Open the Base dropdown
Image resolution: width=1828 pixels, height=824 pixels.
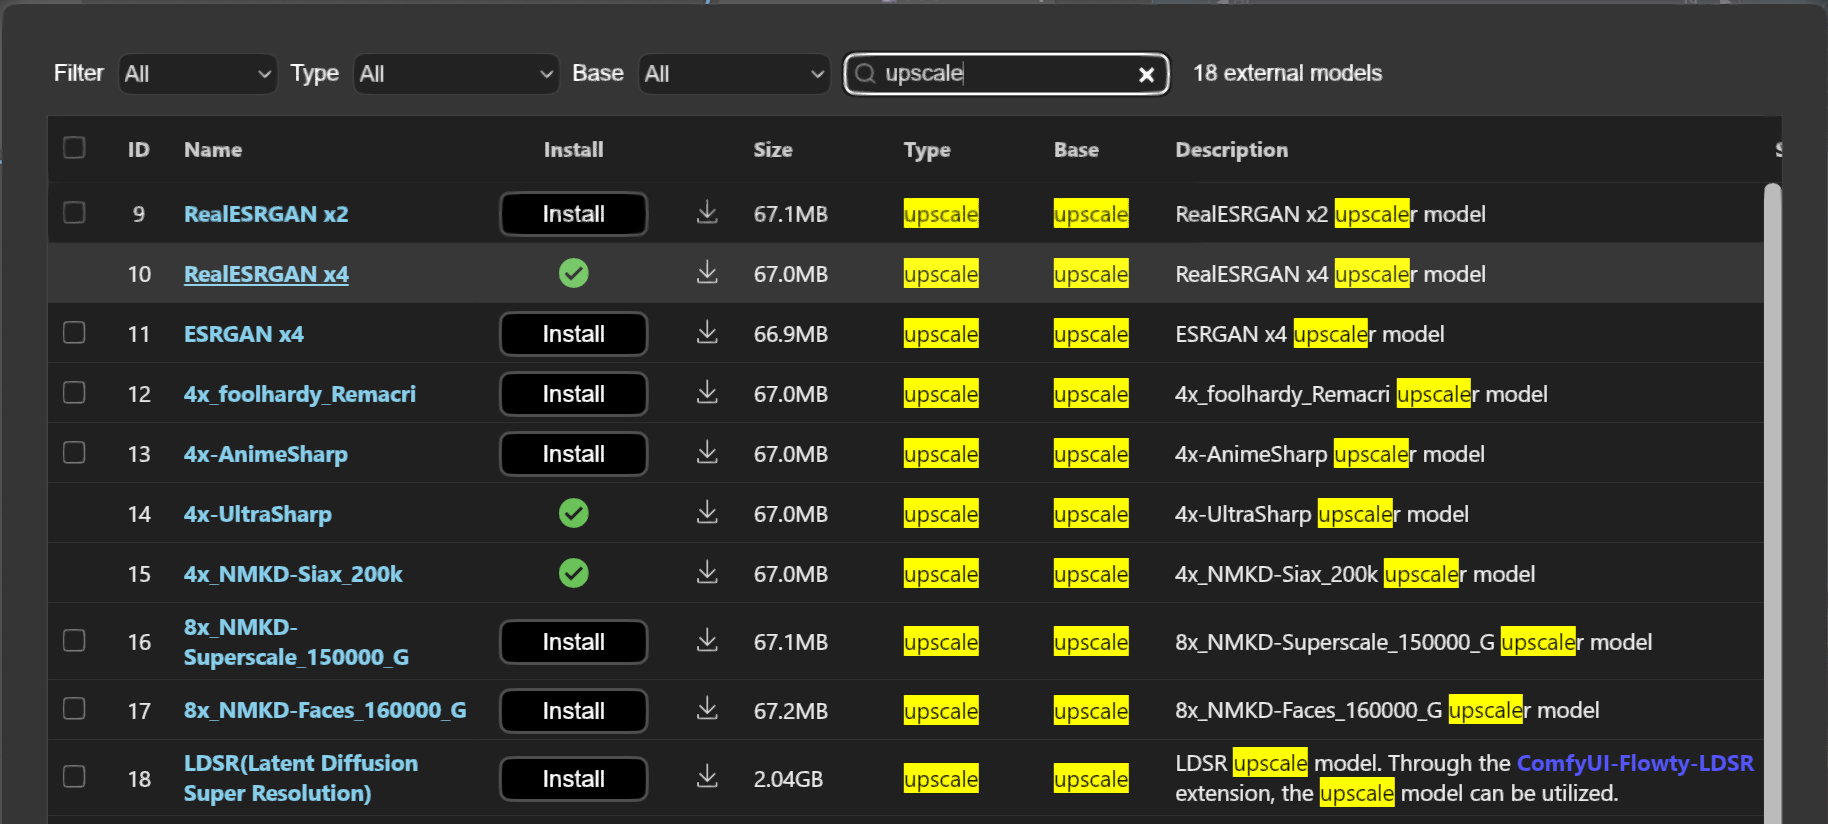tap(734, 74)
